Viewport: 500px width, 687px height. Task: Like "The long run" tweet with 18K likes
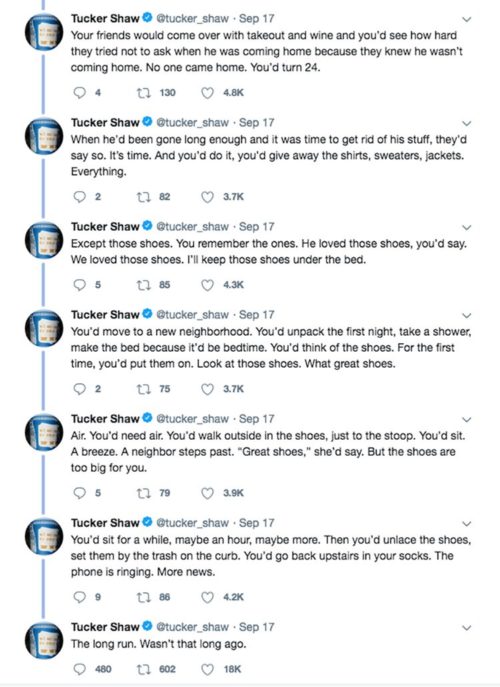[207, 669]
